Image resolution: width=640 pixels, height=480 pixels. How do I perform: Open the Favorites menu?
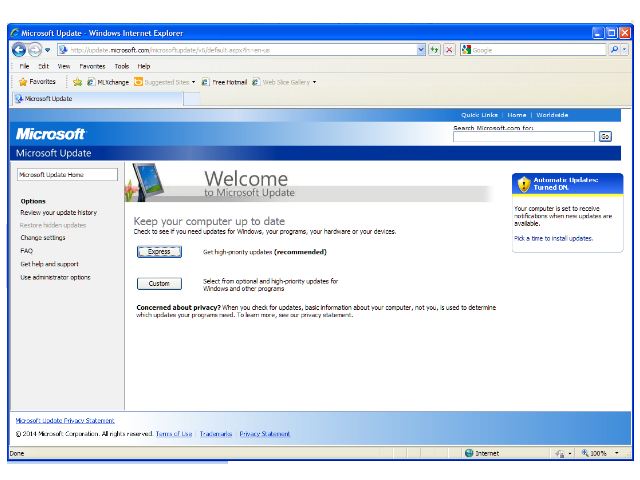pos(92,66)
